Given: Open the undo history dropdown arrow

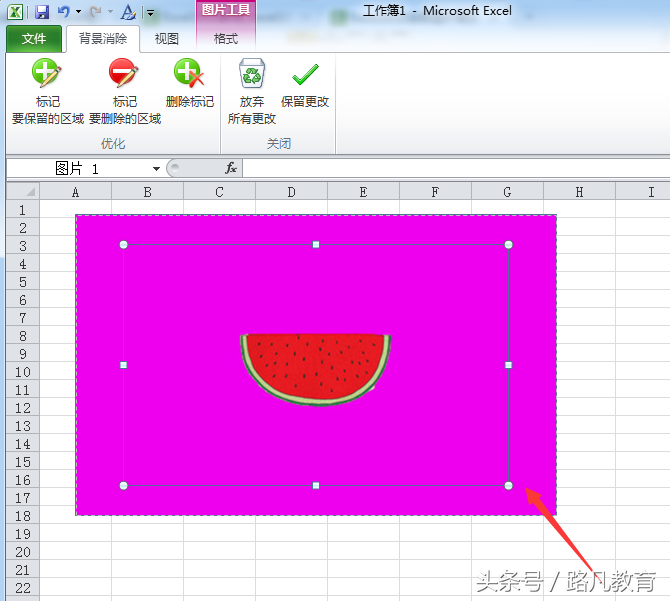Looking at the screenshot, I should coord(78,12).
